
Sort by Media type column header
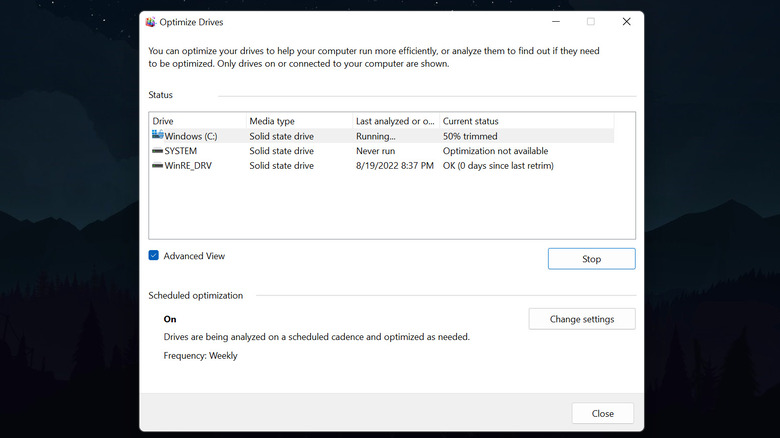point(297,121)
